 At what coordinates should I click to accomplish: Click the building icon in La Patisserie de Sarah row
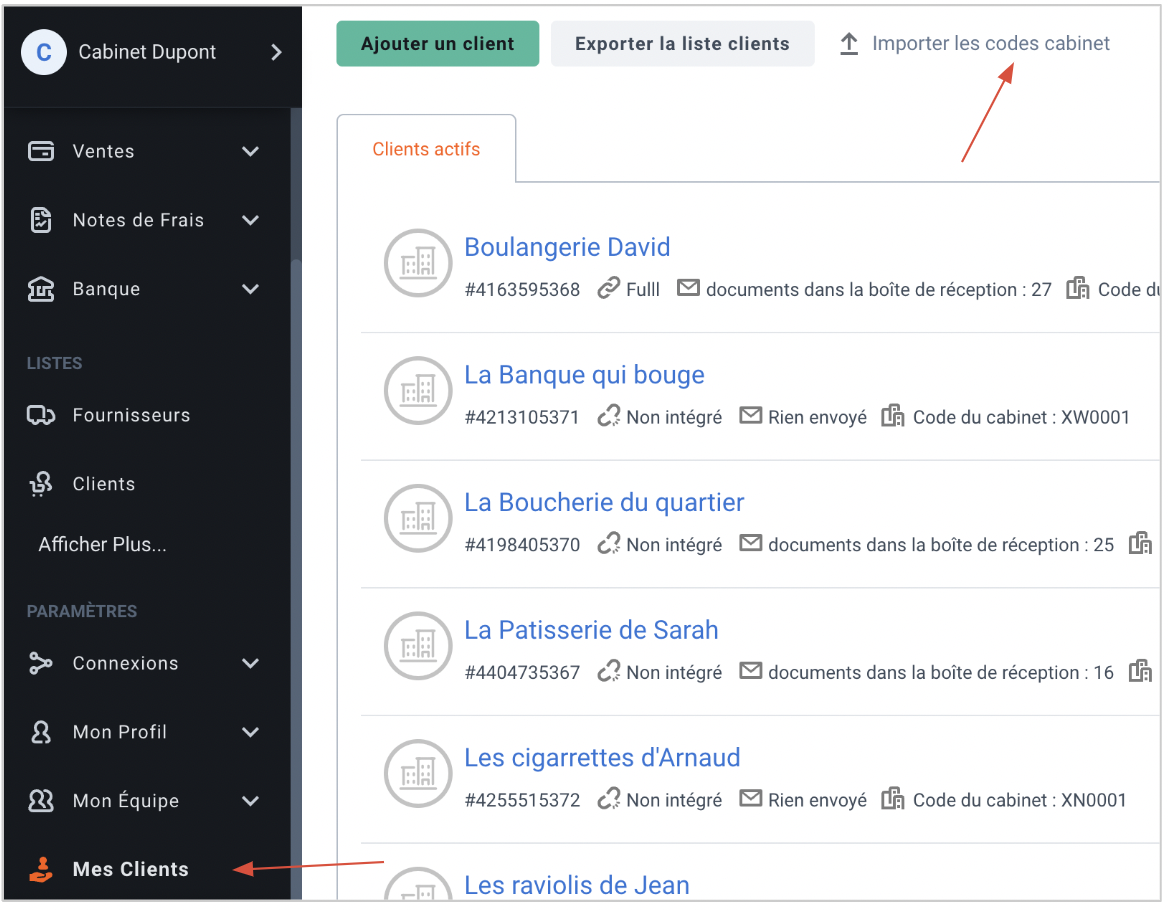tap(1140, 671)
